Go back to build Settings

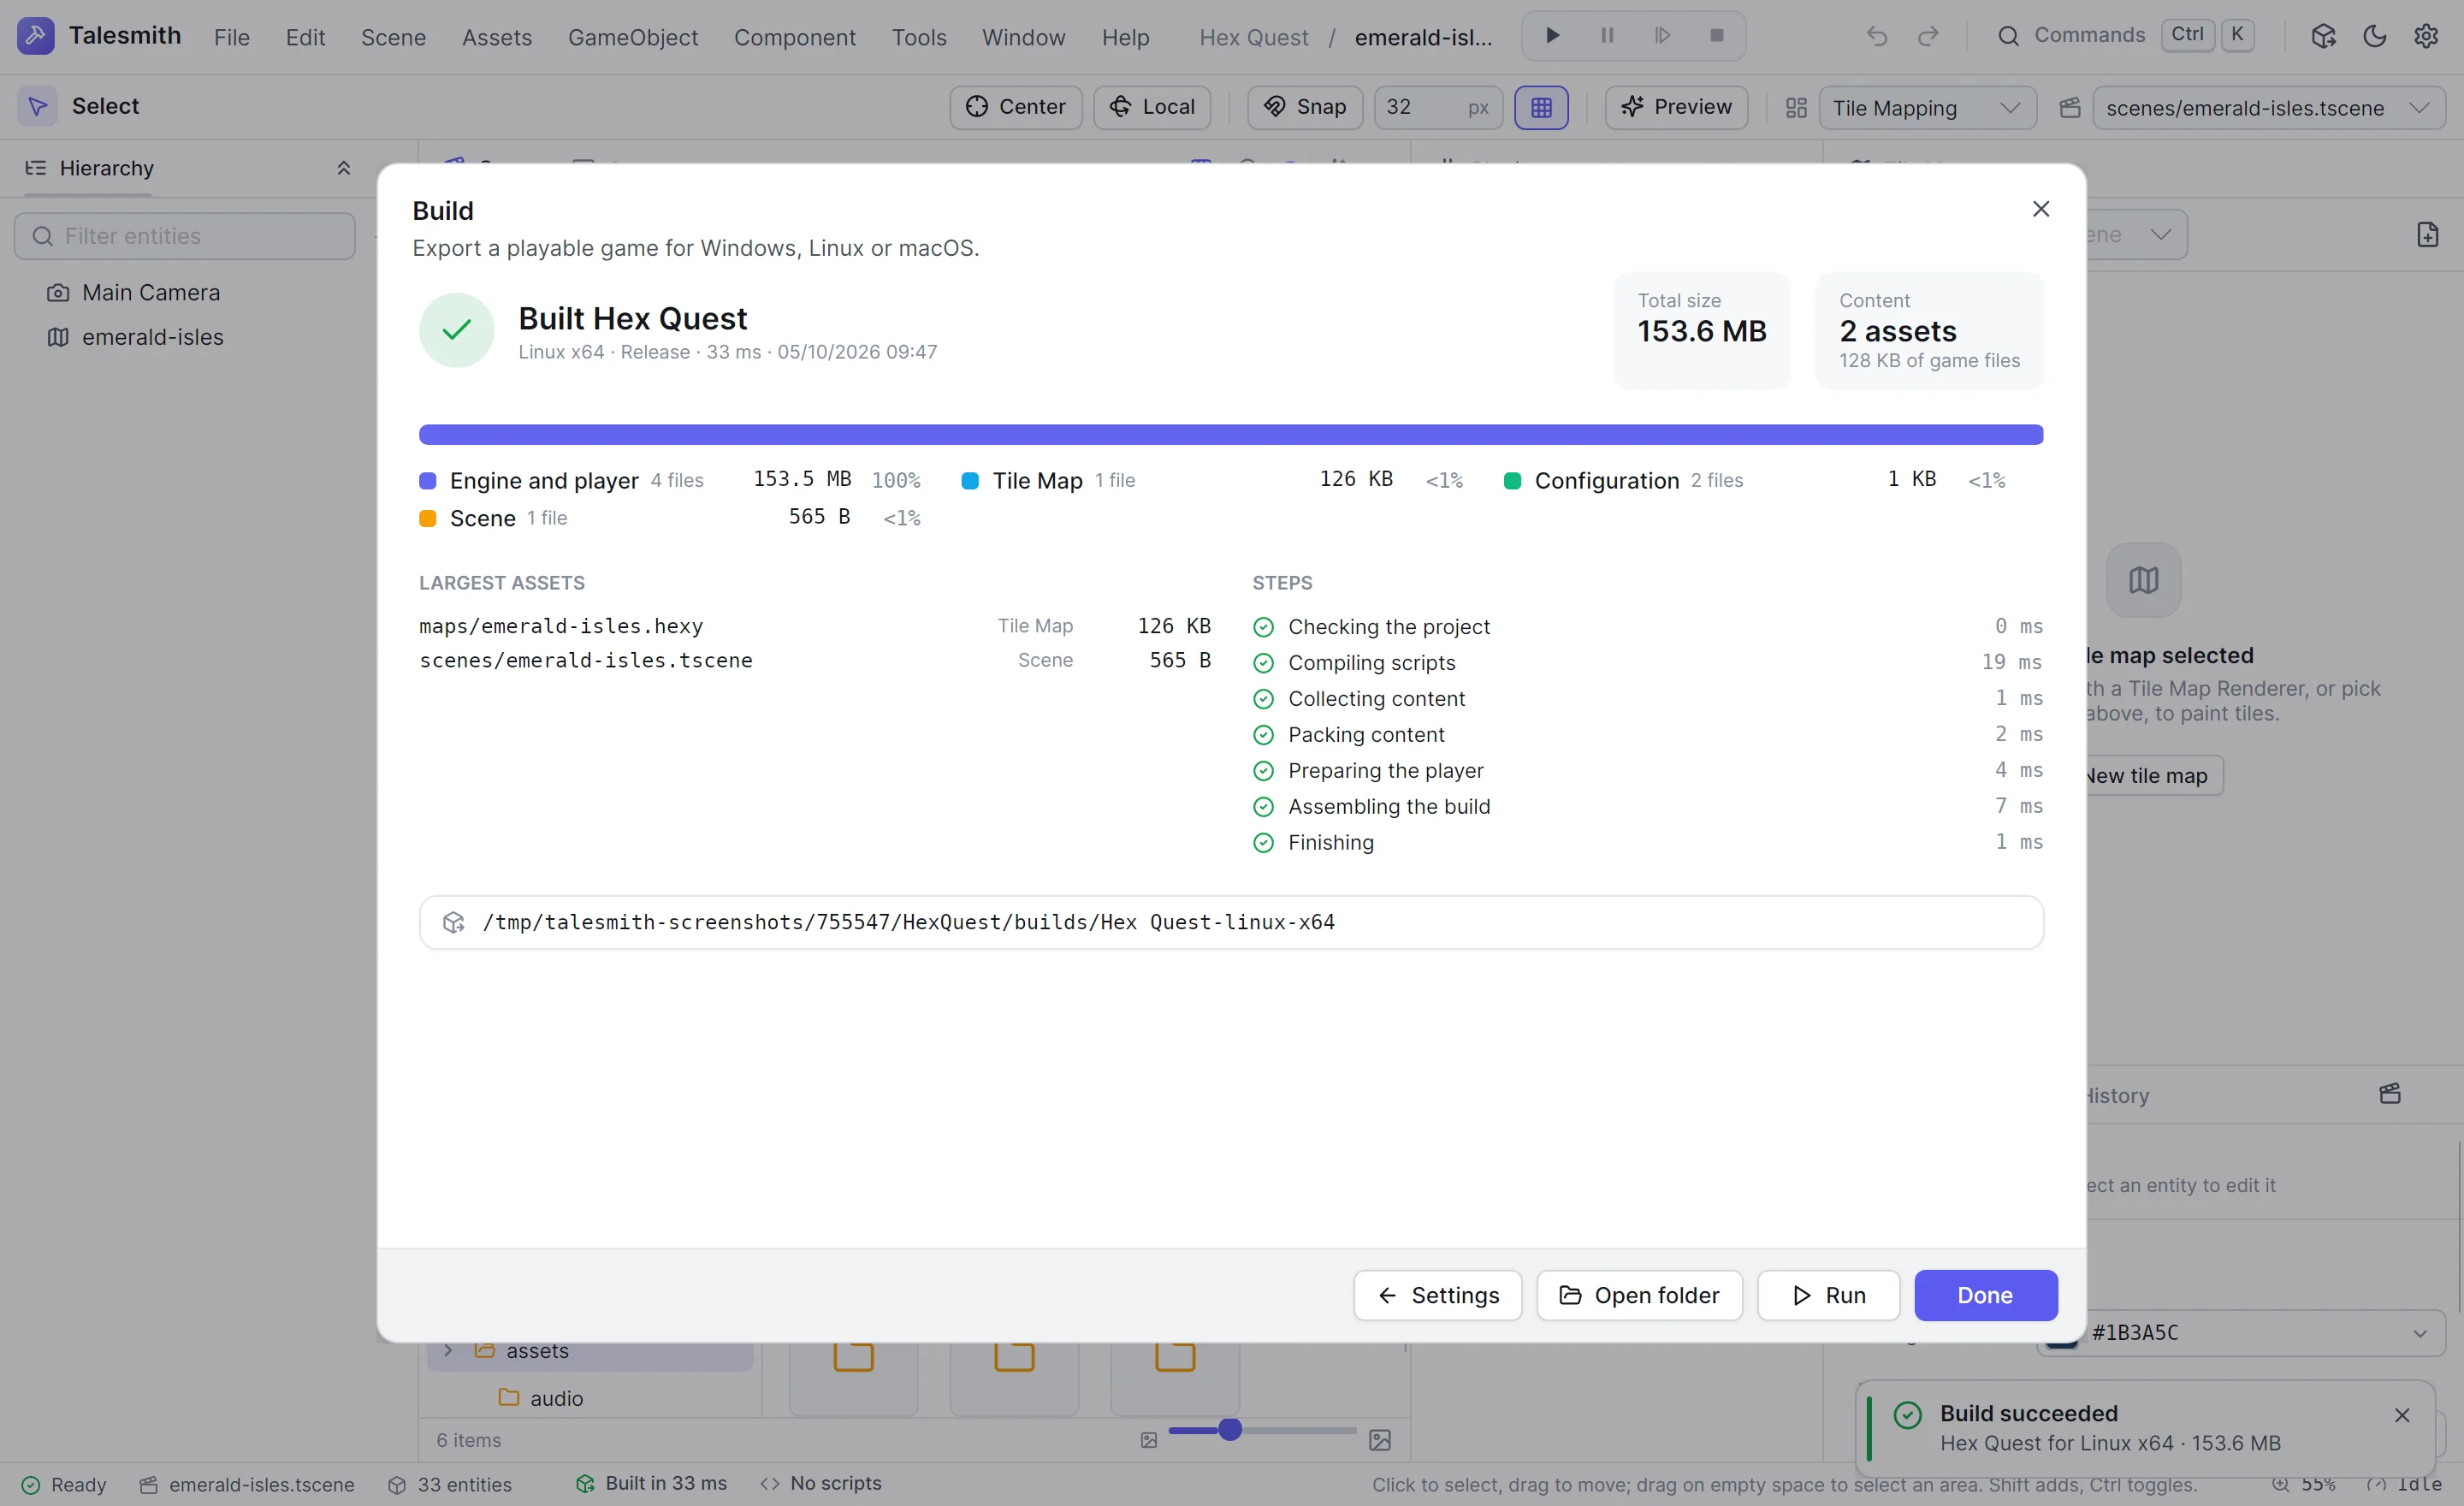coord(1438,1295)
